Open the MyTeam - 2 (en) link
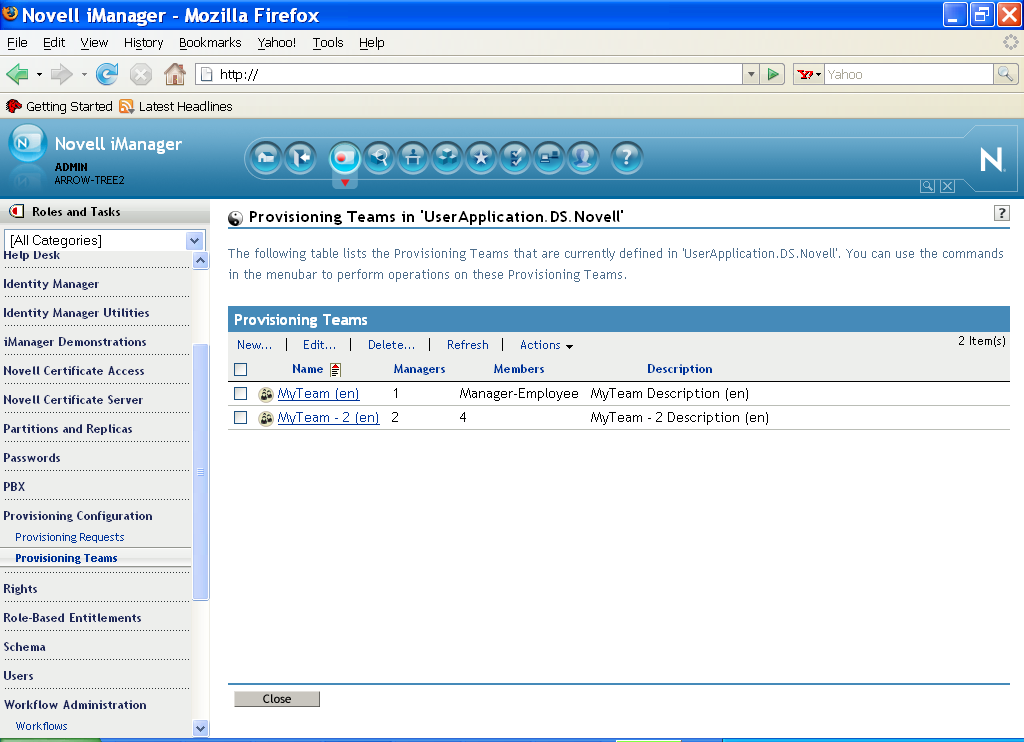This screenshot has height=742, width=1024. click(328, 418)
